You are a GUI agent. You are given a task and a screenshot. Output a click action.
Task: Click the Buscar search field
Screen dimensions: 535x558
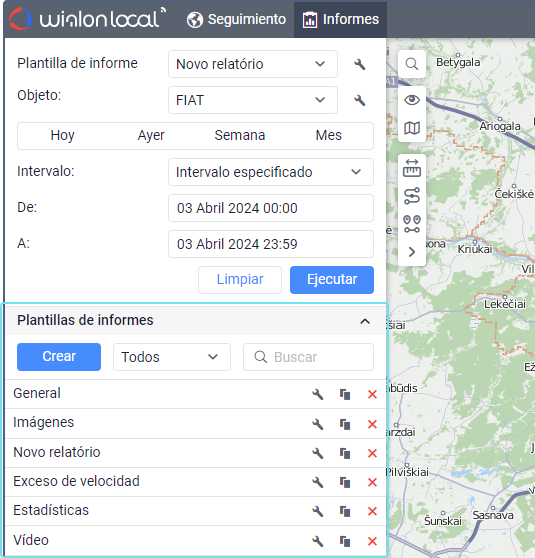click(x=308, y=357)
